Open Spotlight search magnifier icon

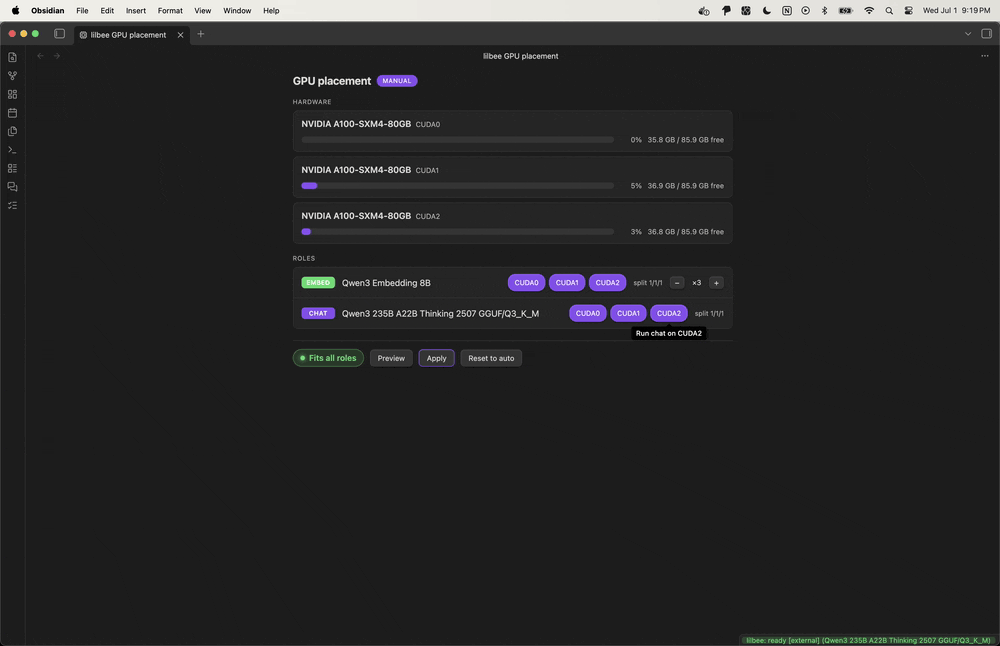[x=889, y=10]
